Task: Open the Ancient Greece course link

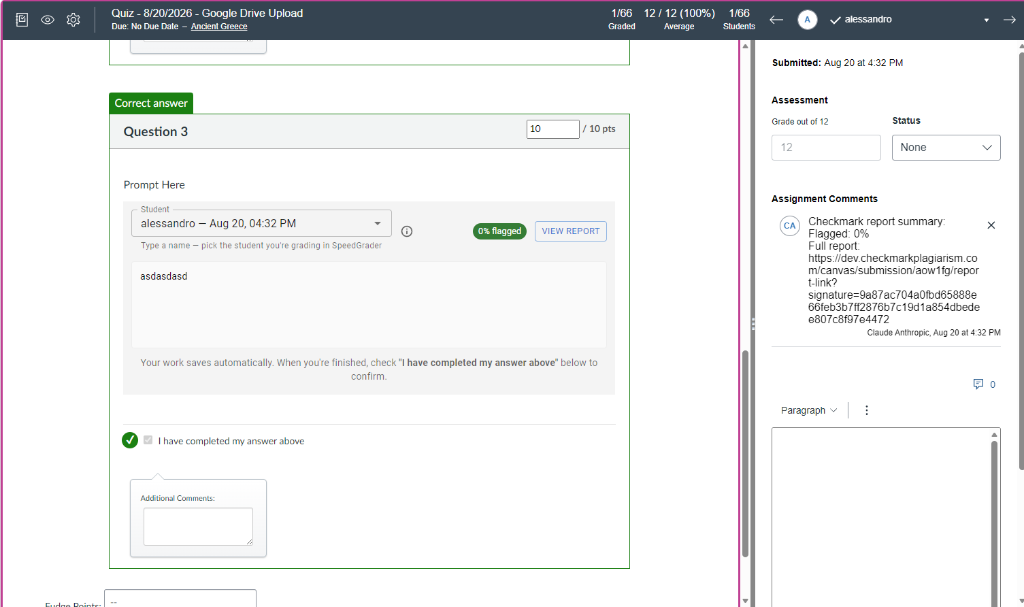Action: click(x=219, y=27)
